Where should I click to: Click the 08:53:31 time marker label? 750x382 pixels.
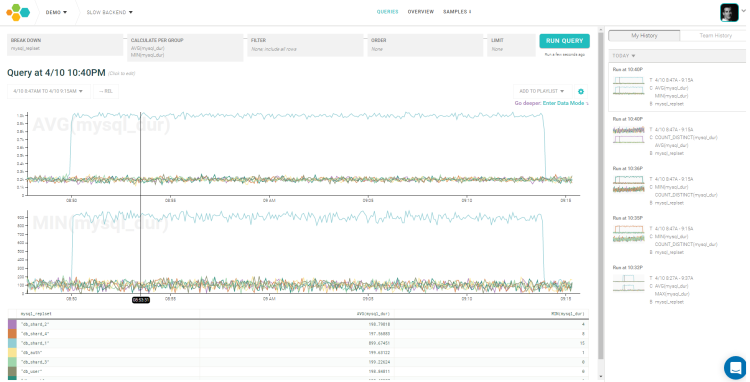[x=141, y=300]
